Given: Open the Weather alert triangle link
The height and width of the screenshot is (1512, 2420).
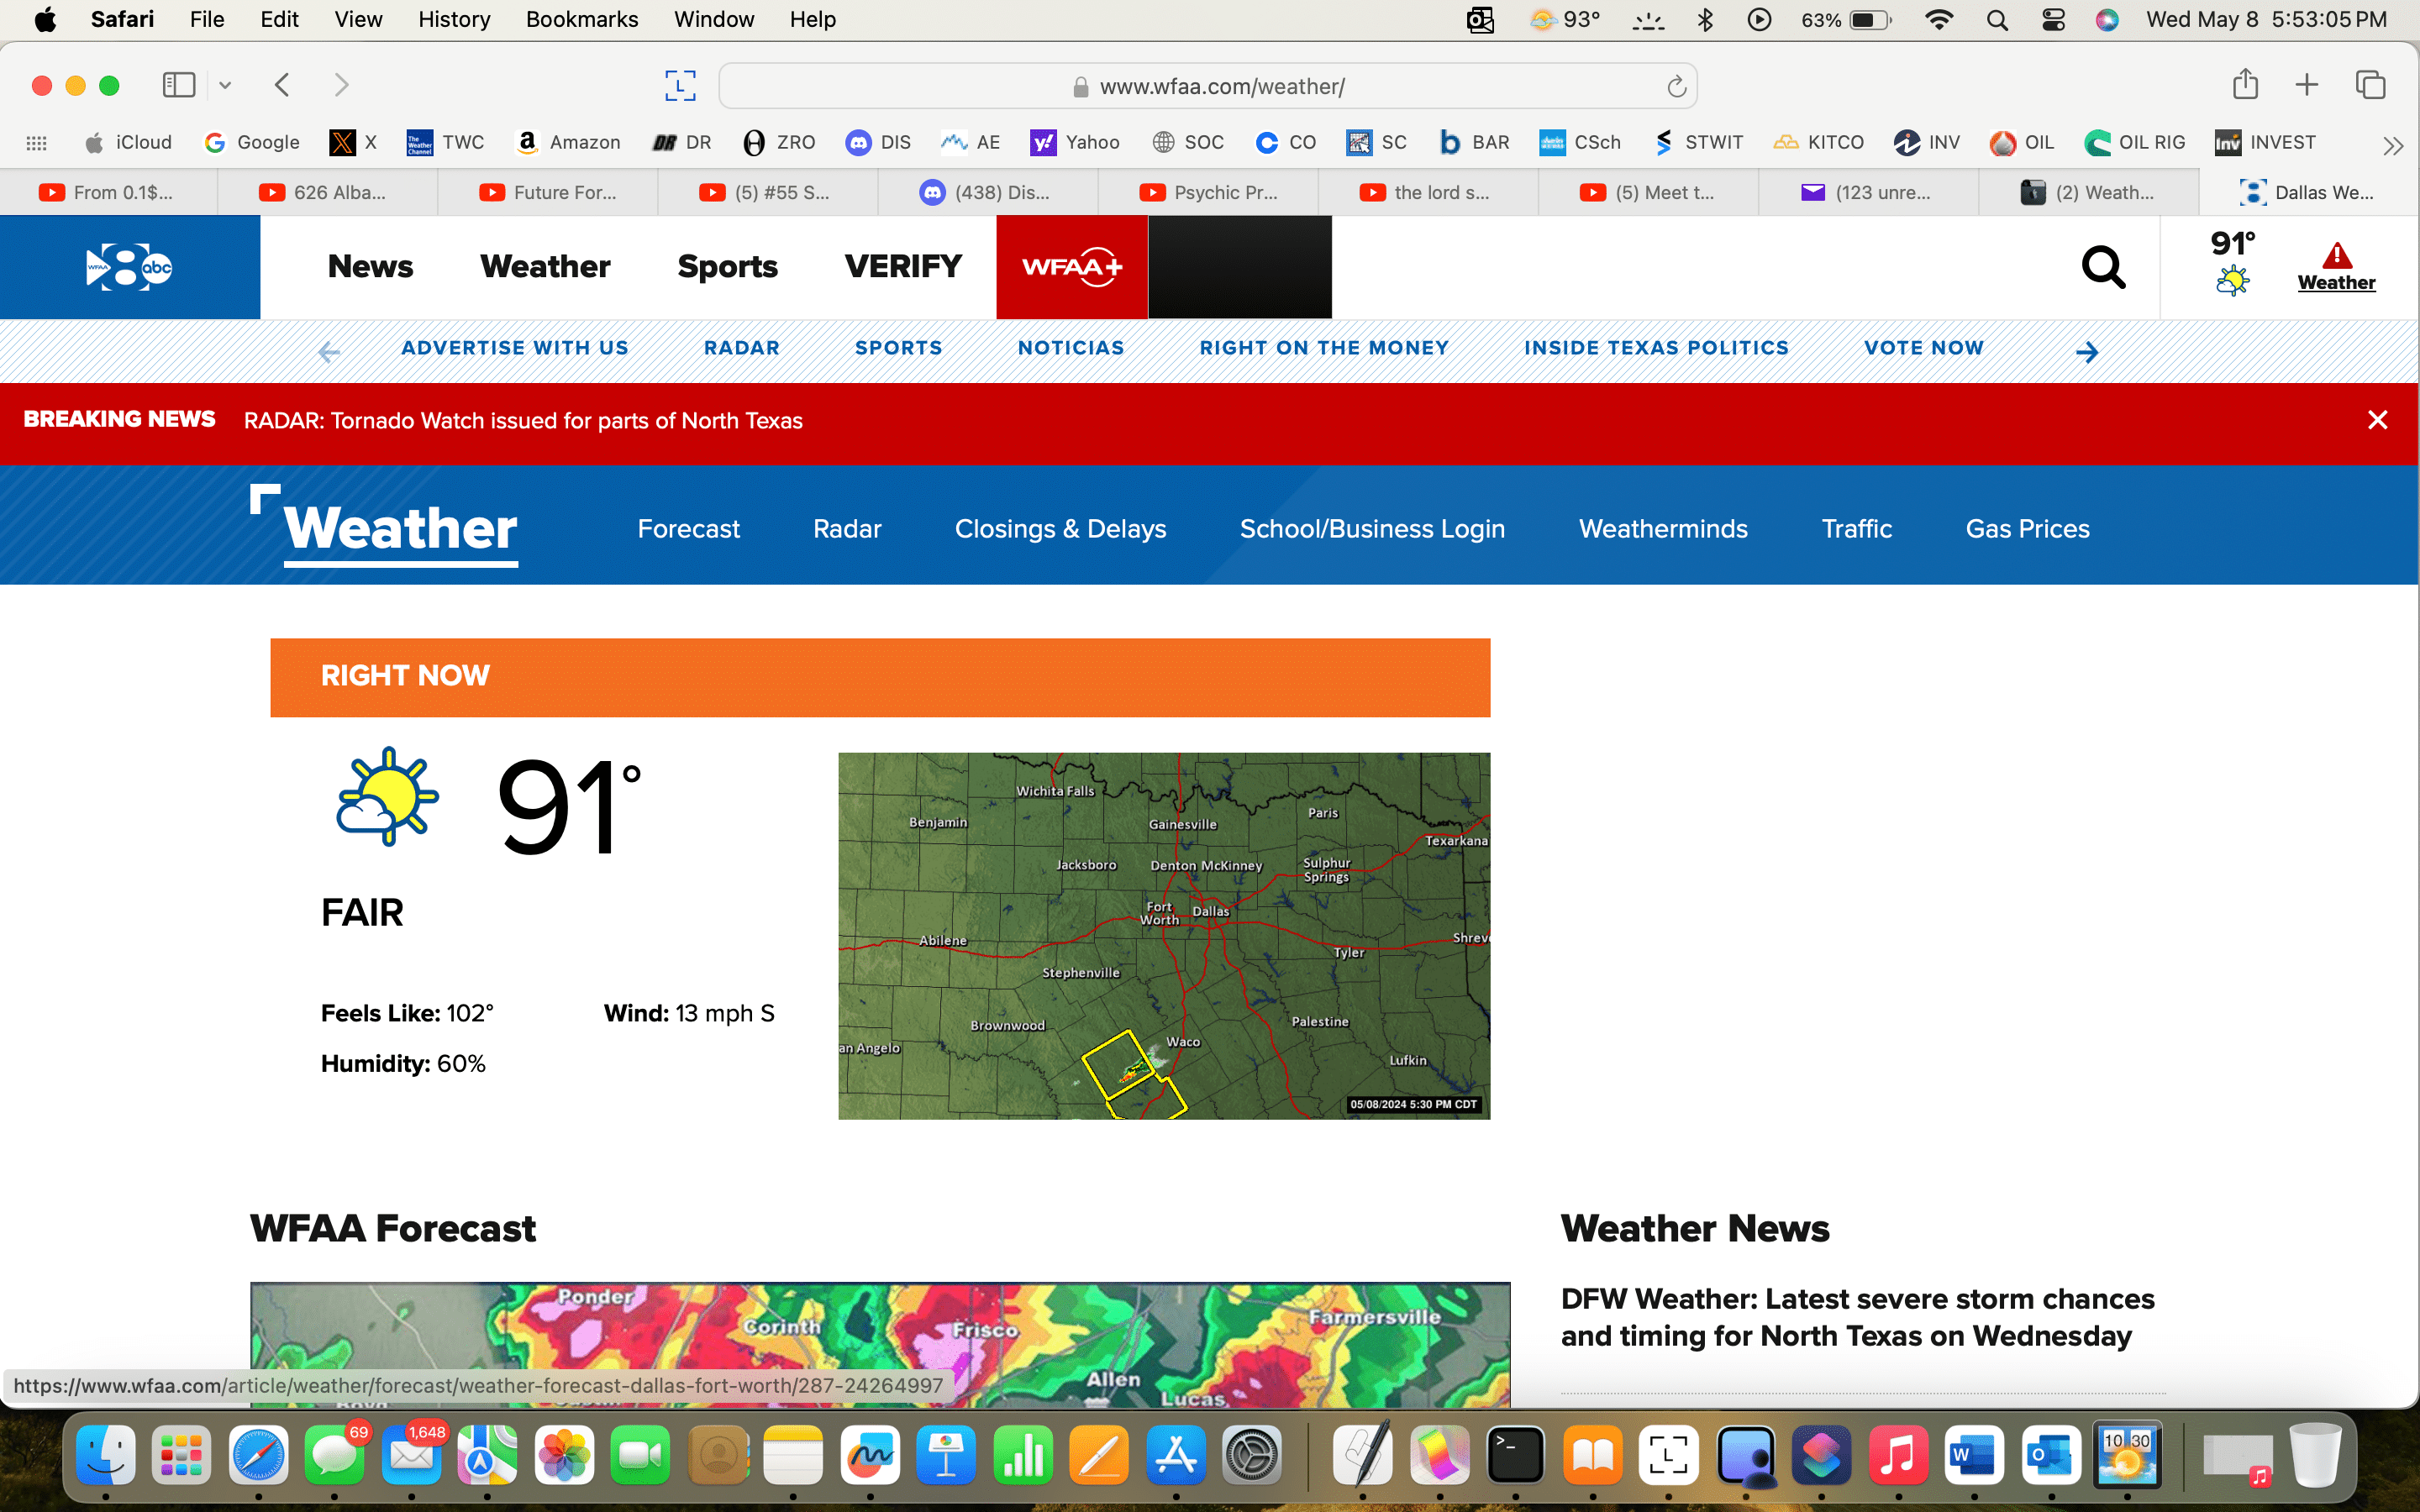Looking at the screenshot, I should pos(2336,267).
